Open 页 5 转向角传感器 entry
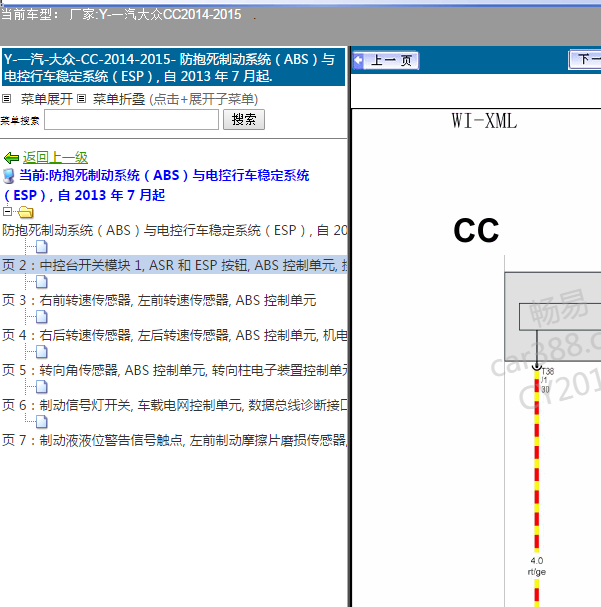601x607 pixels. coord(174,370)
